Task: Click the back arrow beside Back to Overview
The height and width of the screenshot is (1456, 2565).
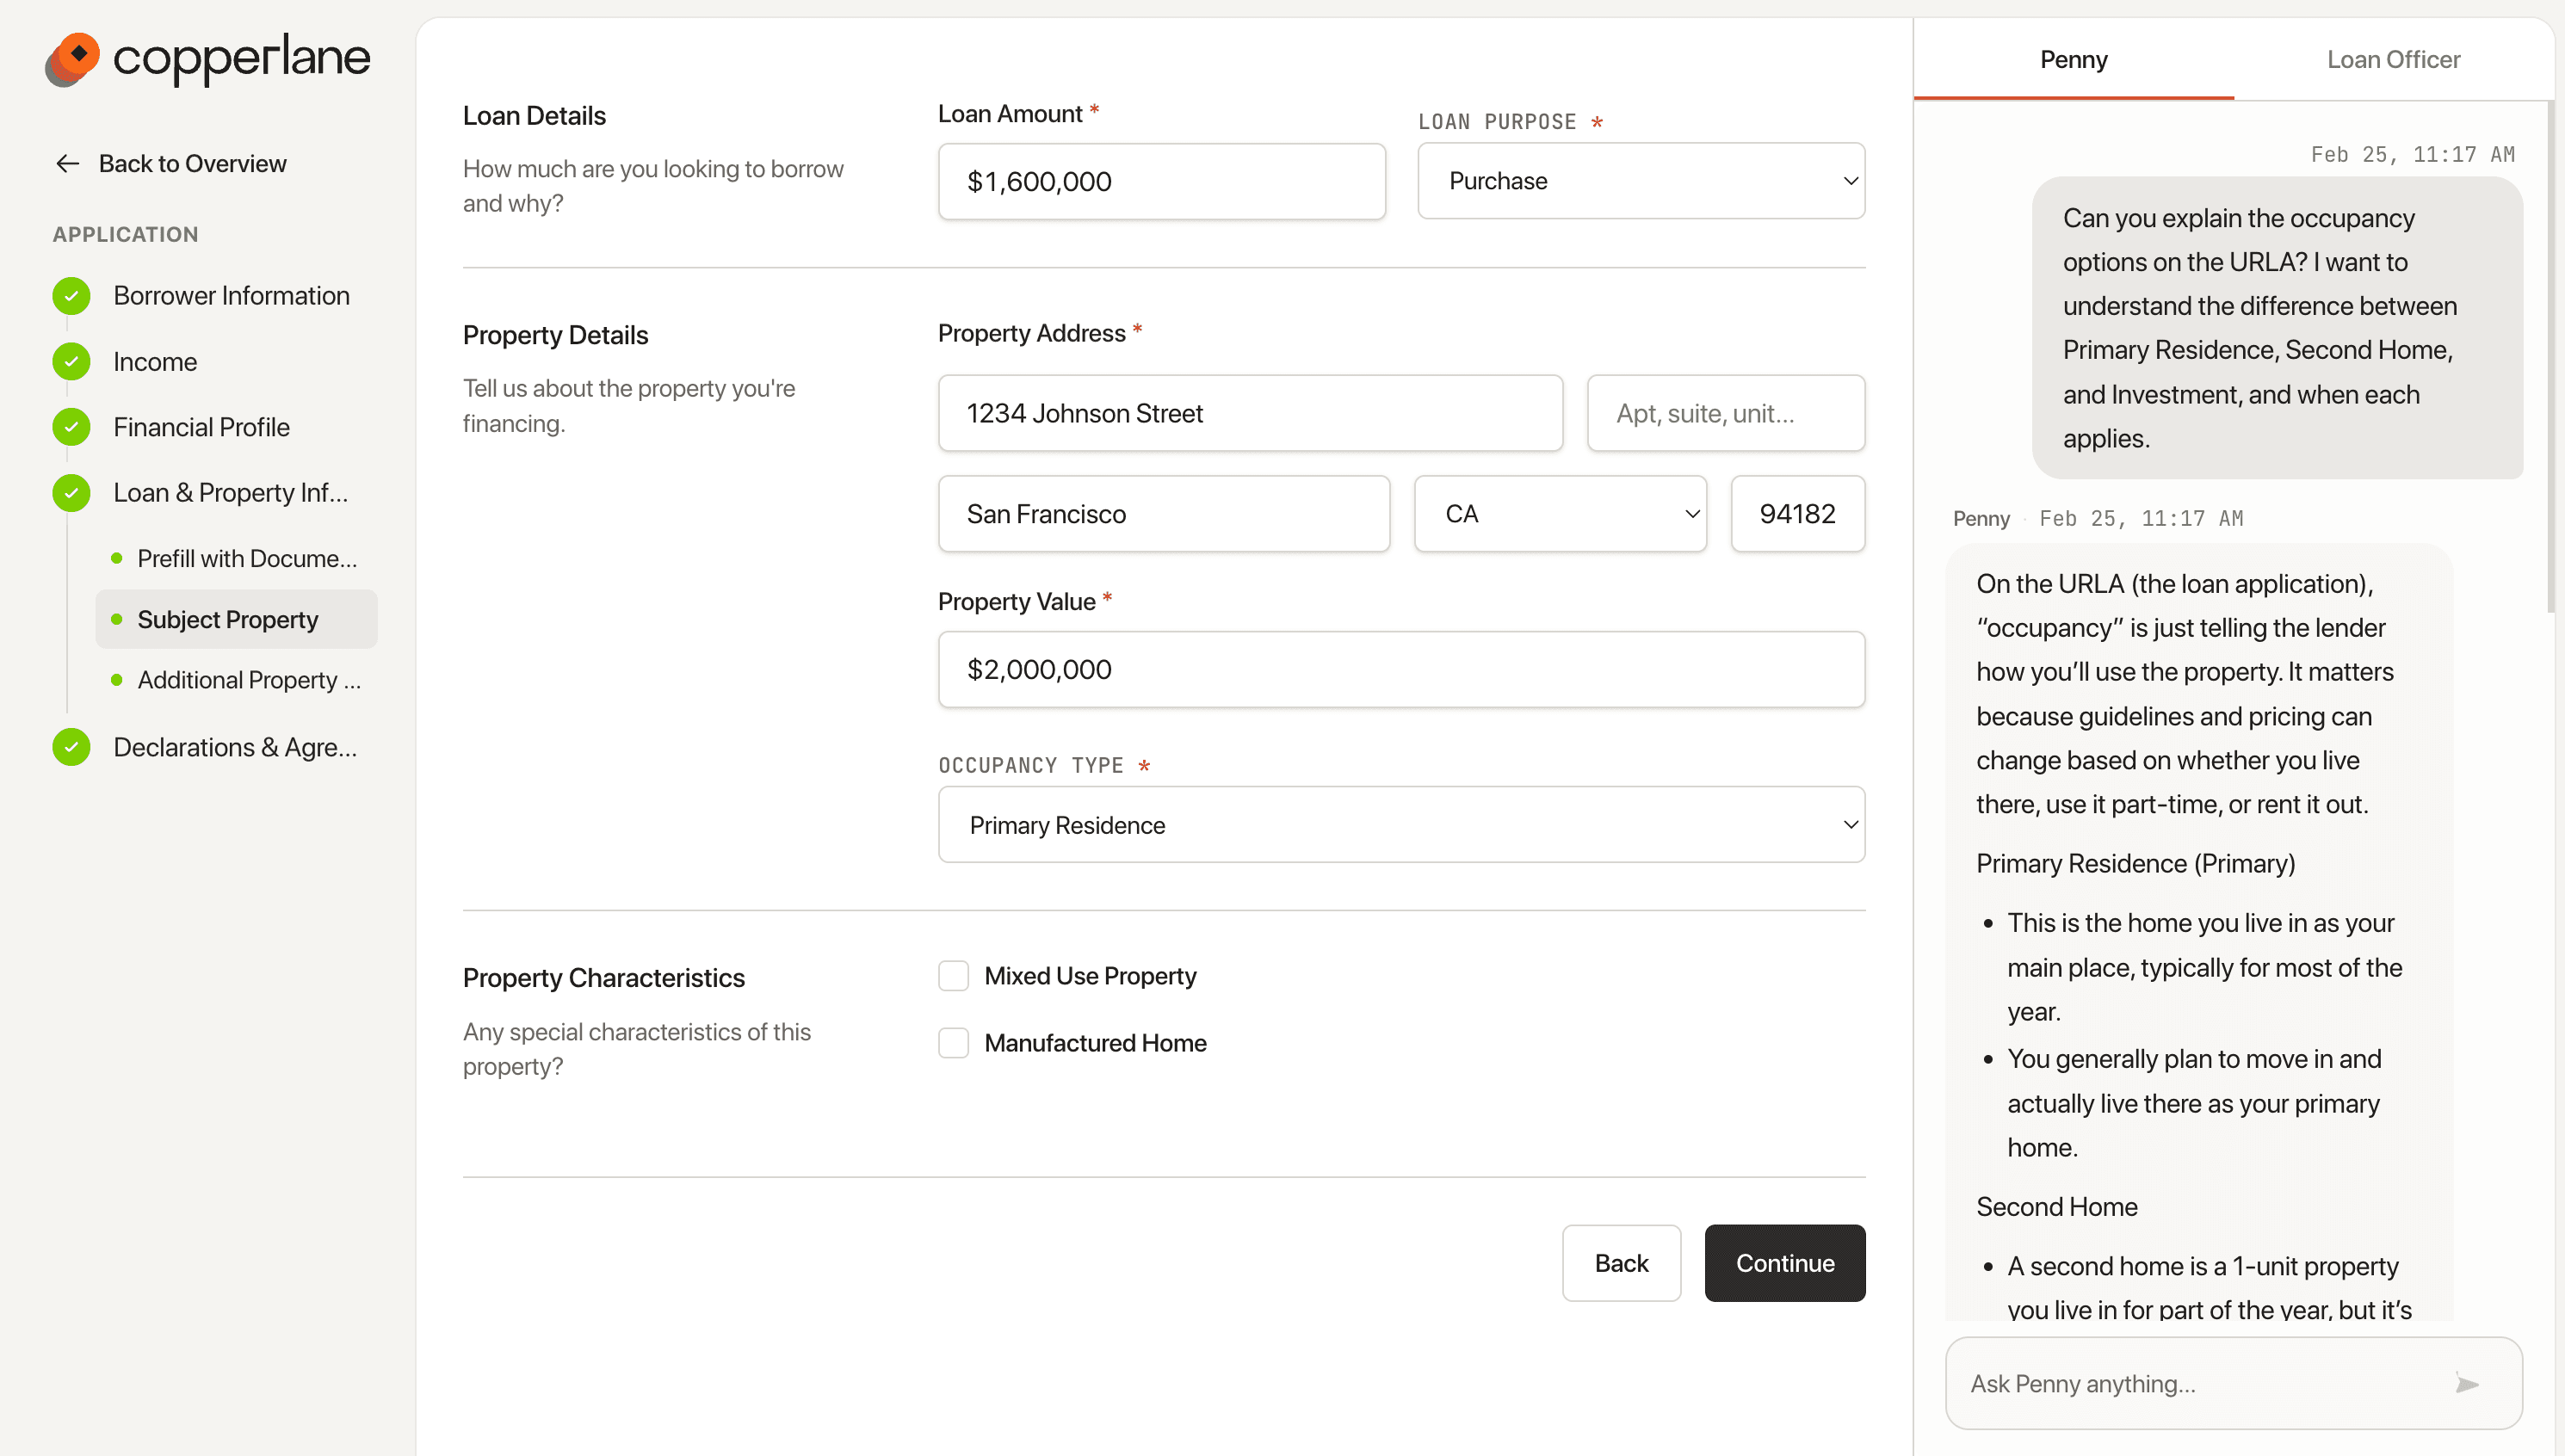Action: (66, 163)
